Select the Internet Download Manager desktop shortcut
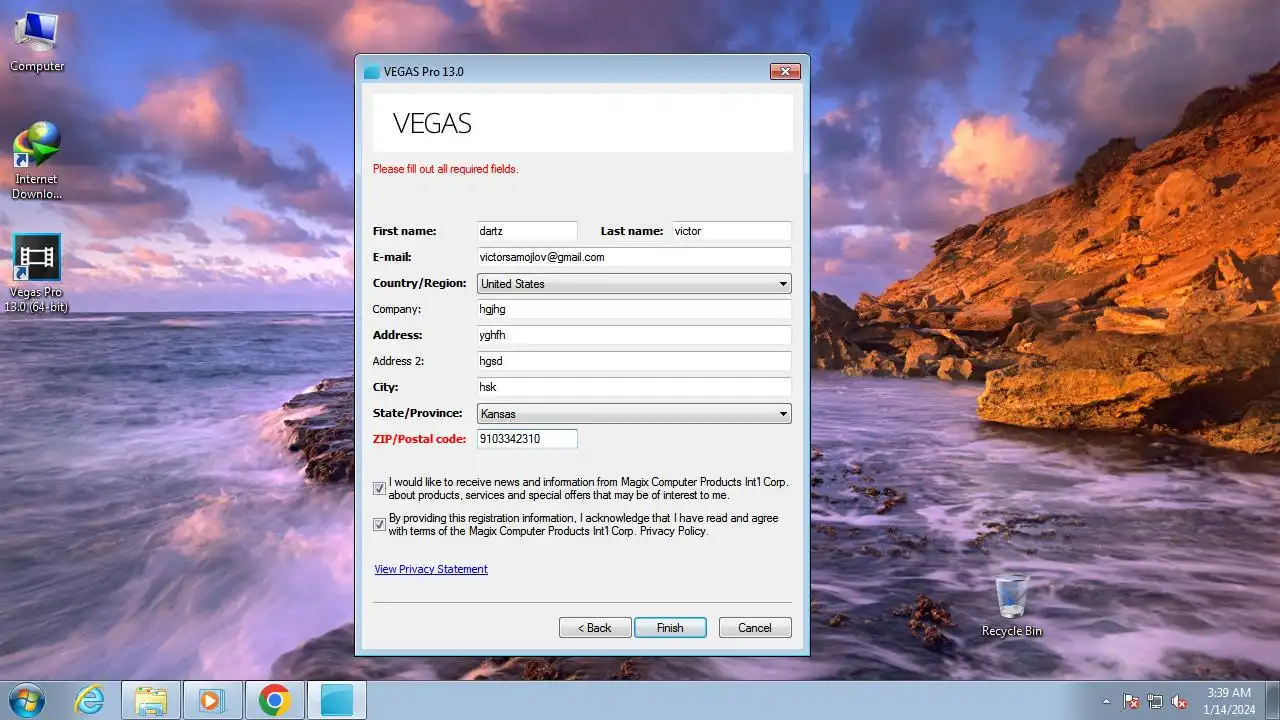 point(37,160)
